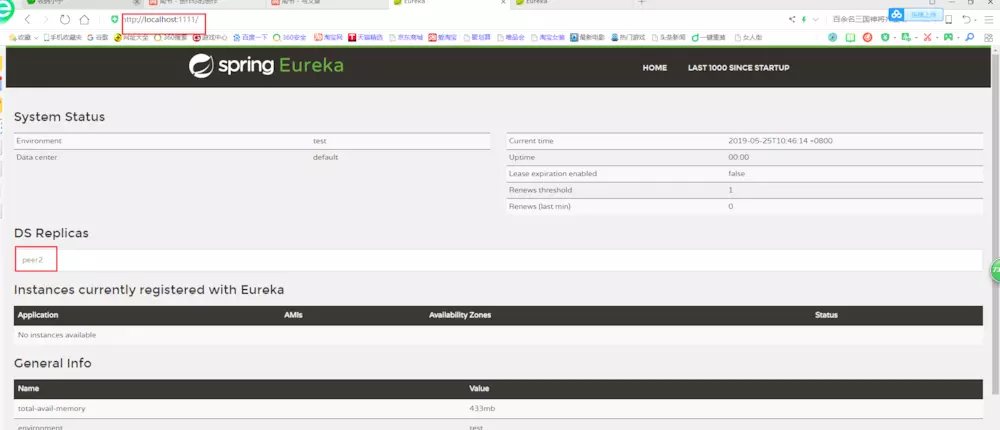This screenshot has height=430, width=1000.
Task: Open a new tab with plus button
Action: point(642,3)
